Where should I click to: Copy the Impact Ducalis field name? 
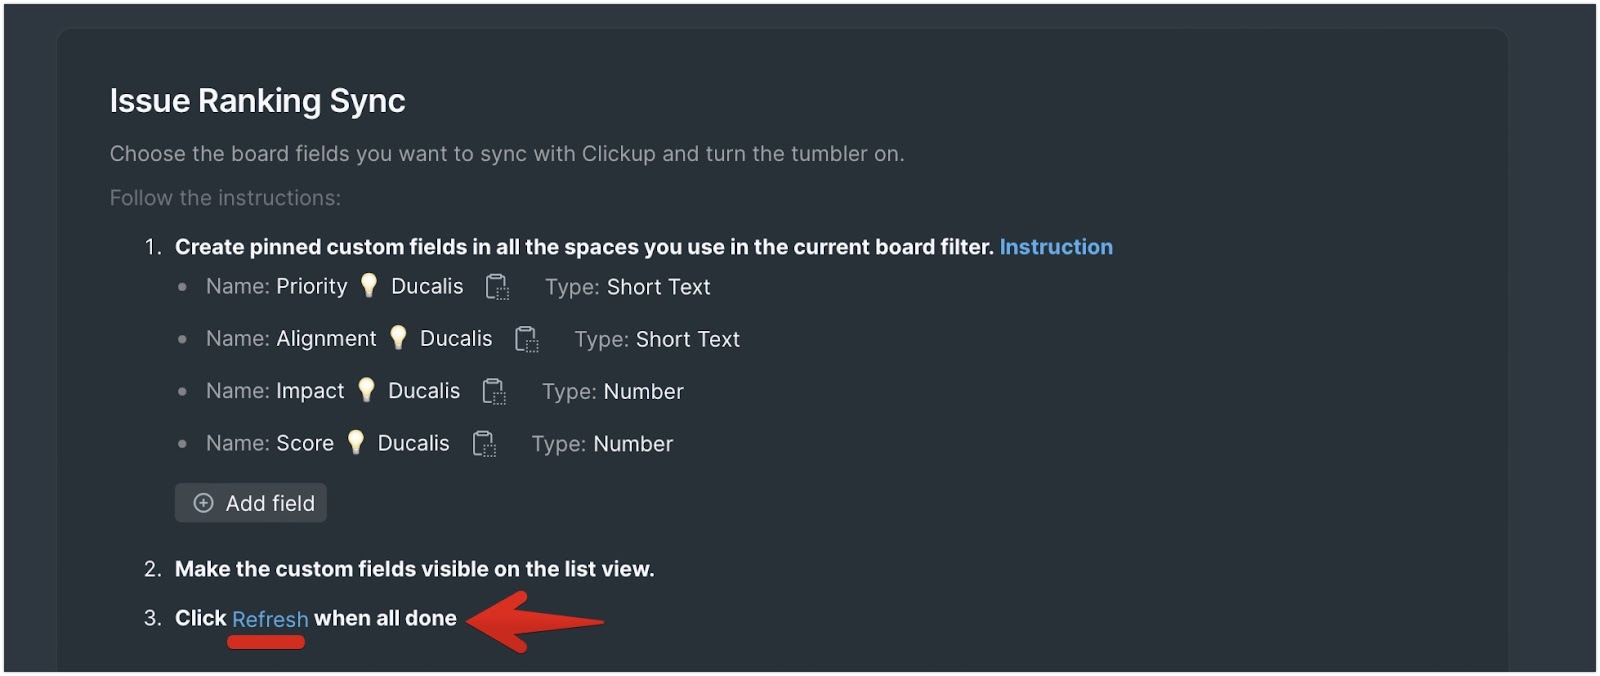(x=494, y=391)
